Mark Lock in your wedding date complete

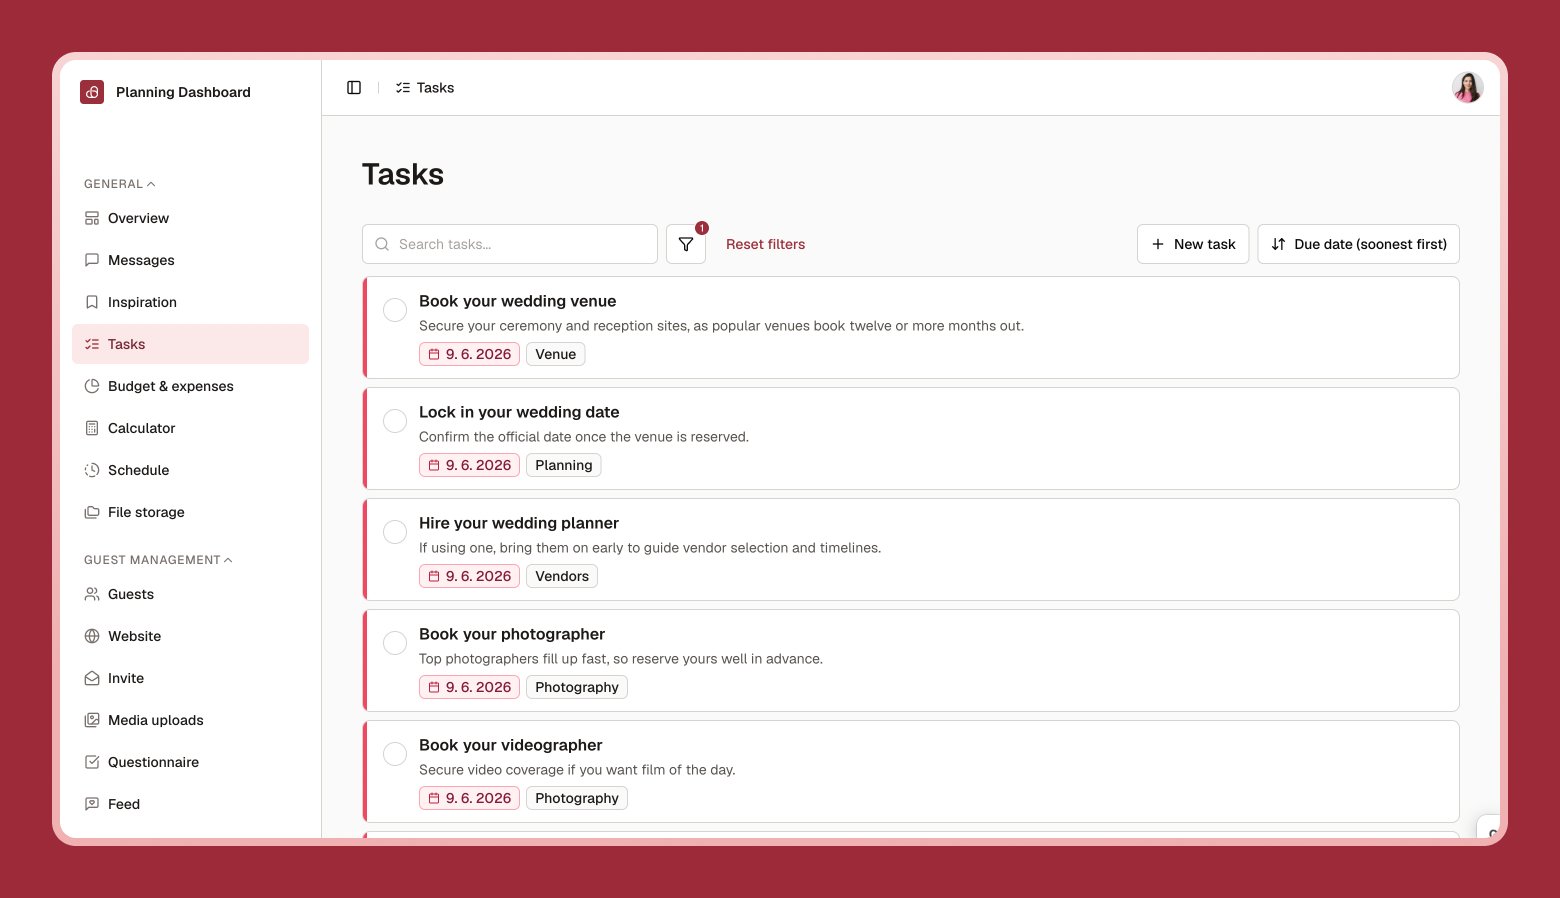point(395,421)
